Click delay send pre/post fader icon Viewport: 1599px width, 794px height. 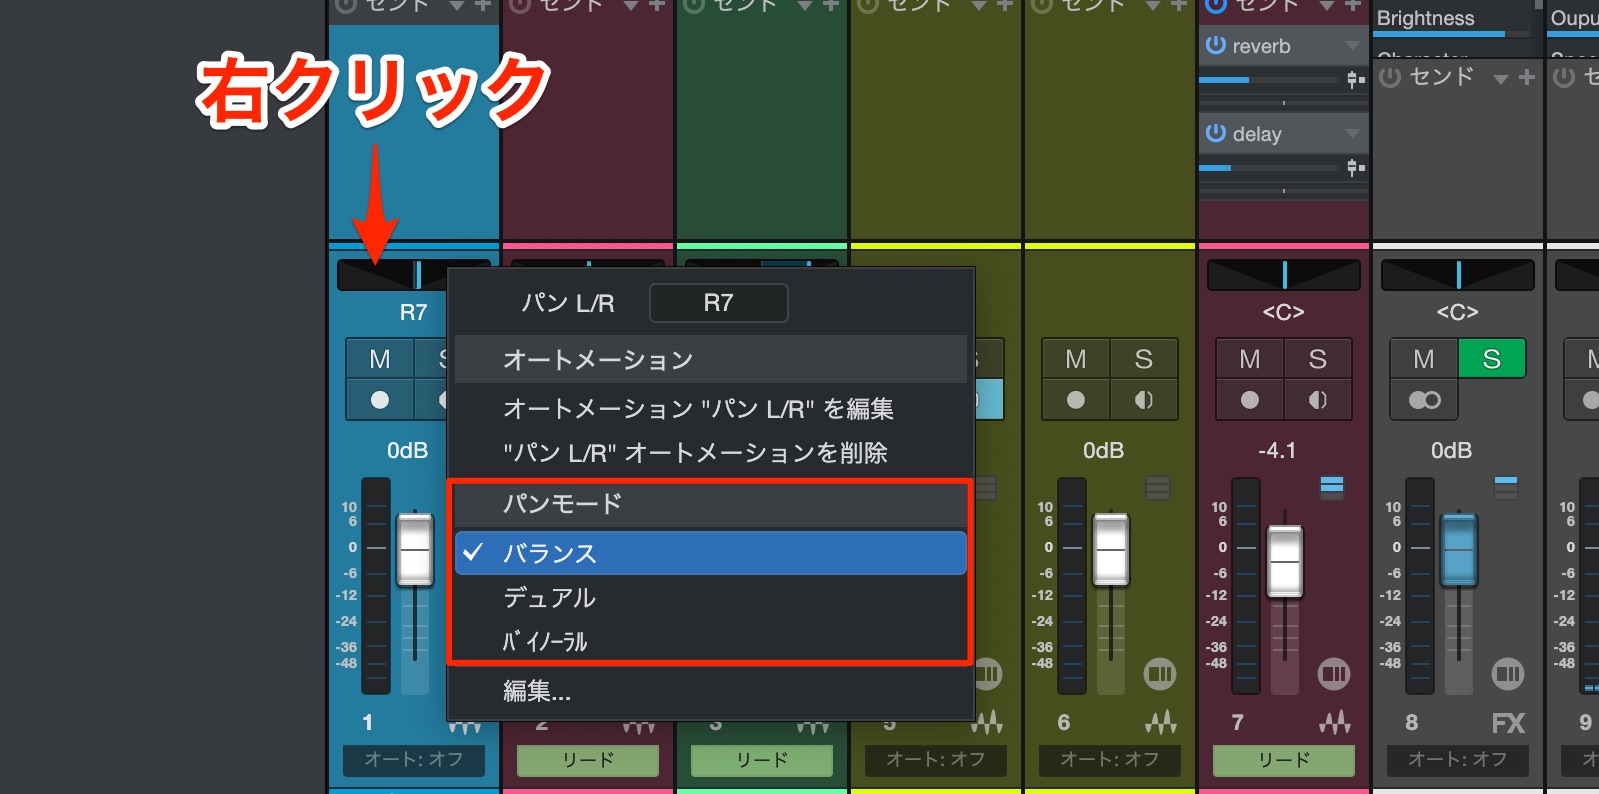tap(1355, 167)
